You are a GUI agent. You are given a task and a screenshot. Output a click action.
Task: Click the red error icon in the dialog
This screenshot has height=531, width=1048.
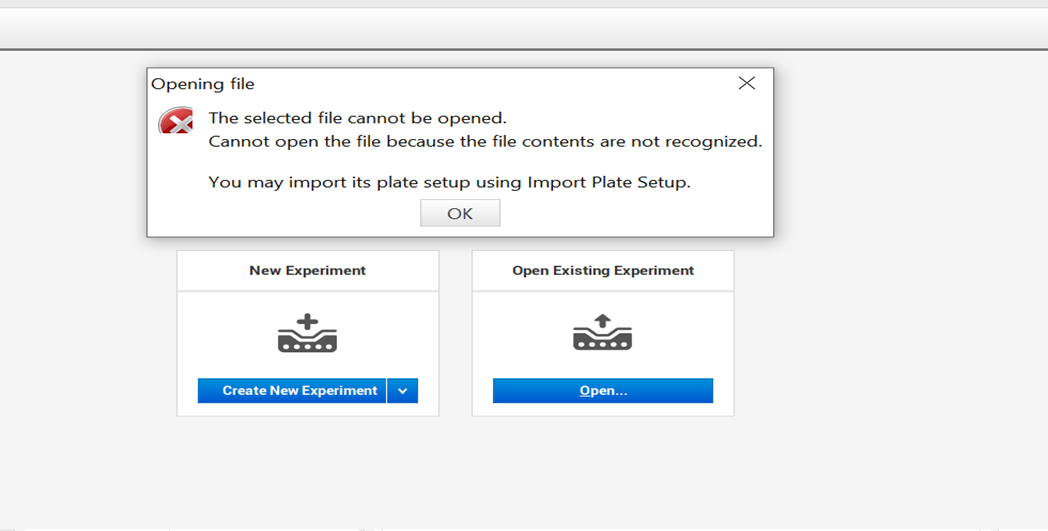pyautogui.click(x=176, y=122)
